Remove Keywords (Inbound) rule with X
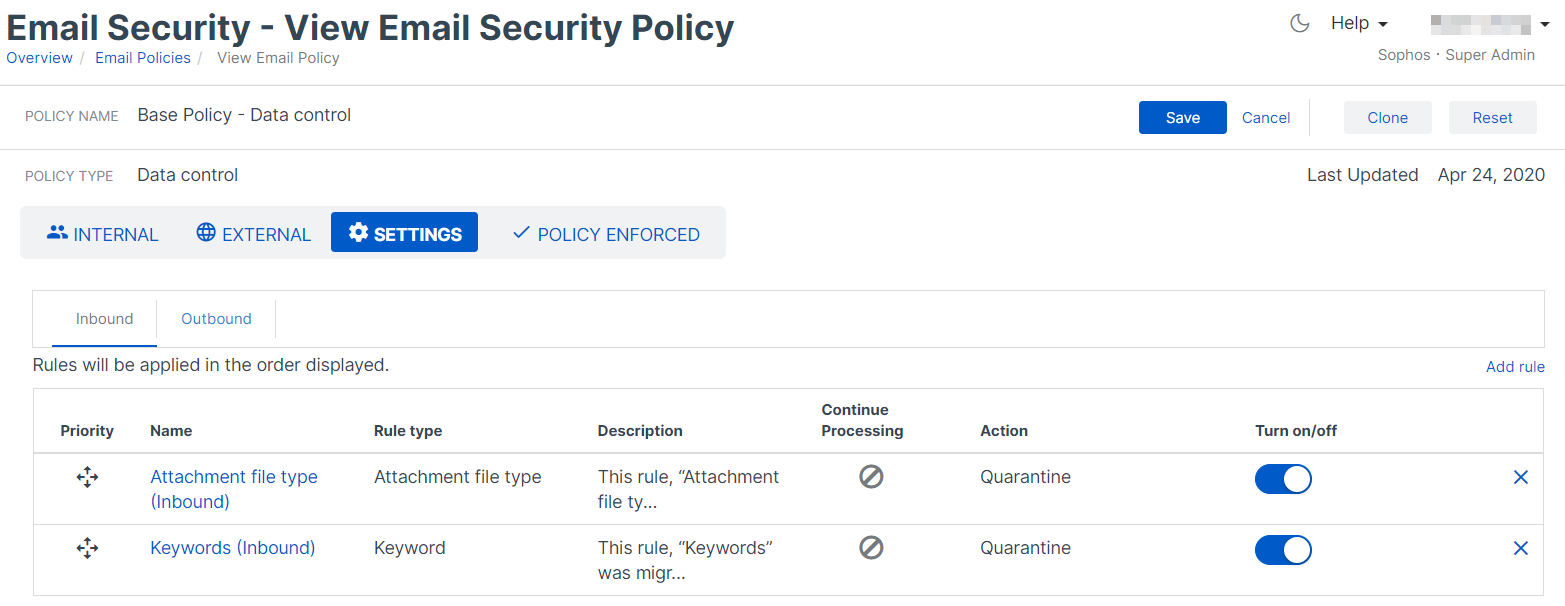The height and width of the screenshot is (606, 1565). tap(1520, 548)
